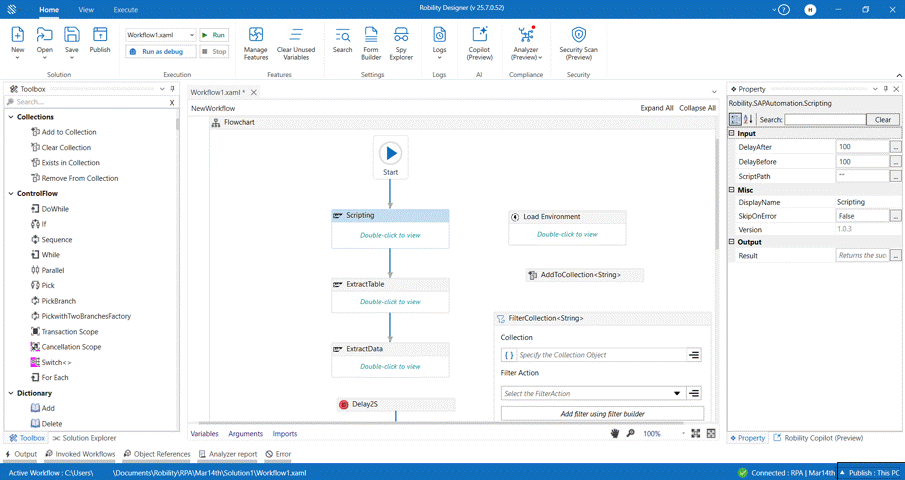Screen dimensions: 905x480
Task: Open the Analyzer report tab
Action: pos(228,454)
